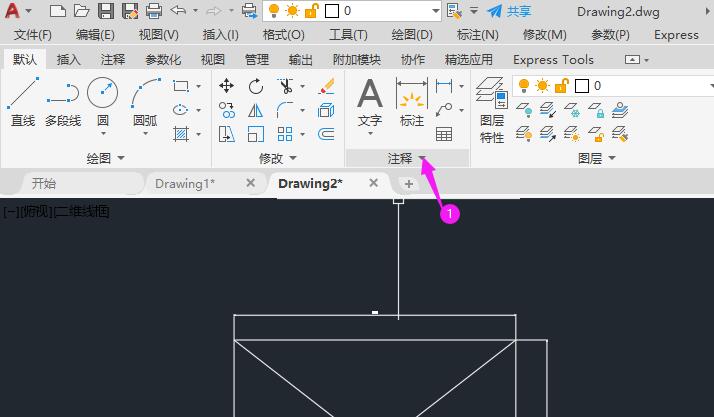
Task: Save drawing with the floppy disk icon
Action: pos(106,10)
